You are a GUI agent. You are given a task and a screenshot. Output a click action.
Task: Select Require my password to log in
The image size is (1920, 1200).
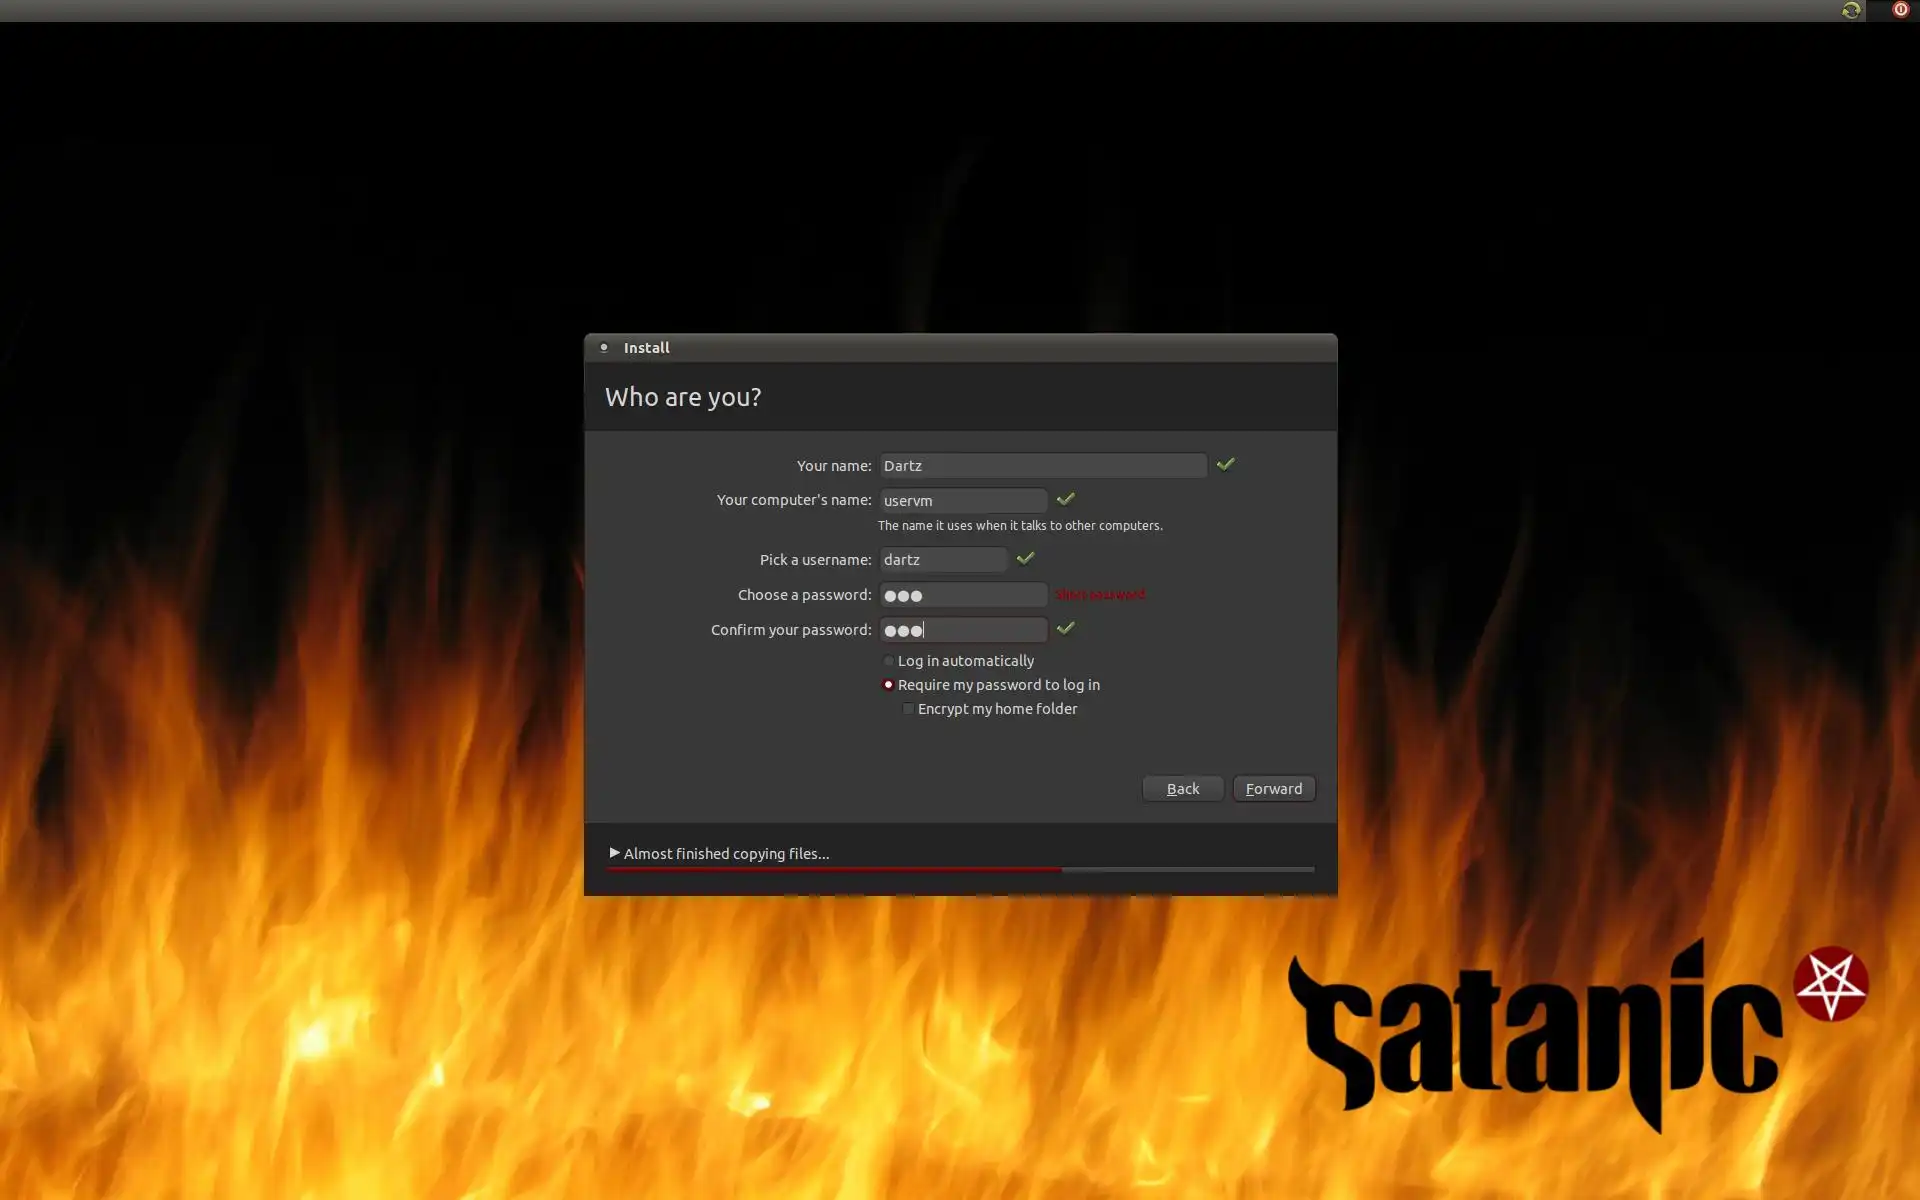888,685
